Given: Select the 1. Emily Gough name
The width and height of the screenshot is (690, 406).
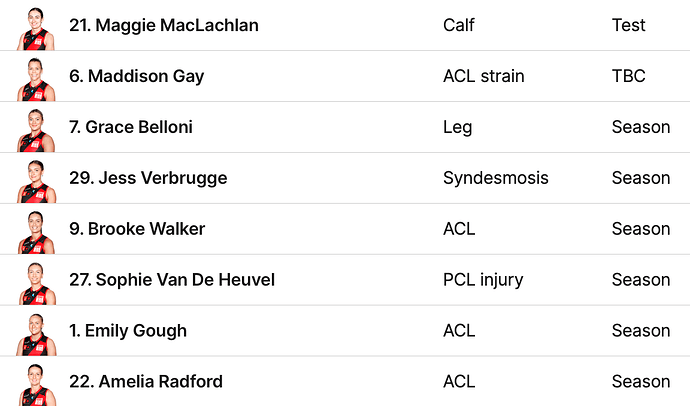Looking at the screenshot, I should [128, 331].
